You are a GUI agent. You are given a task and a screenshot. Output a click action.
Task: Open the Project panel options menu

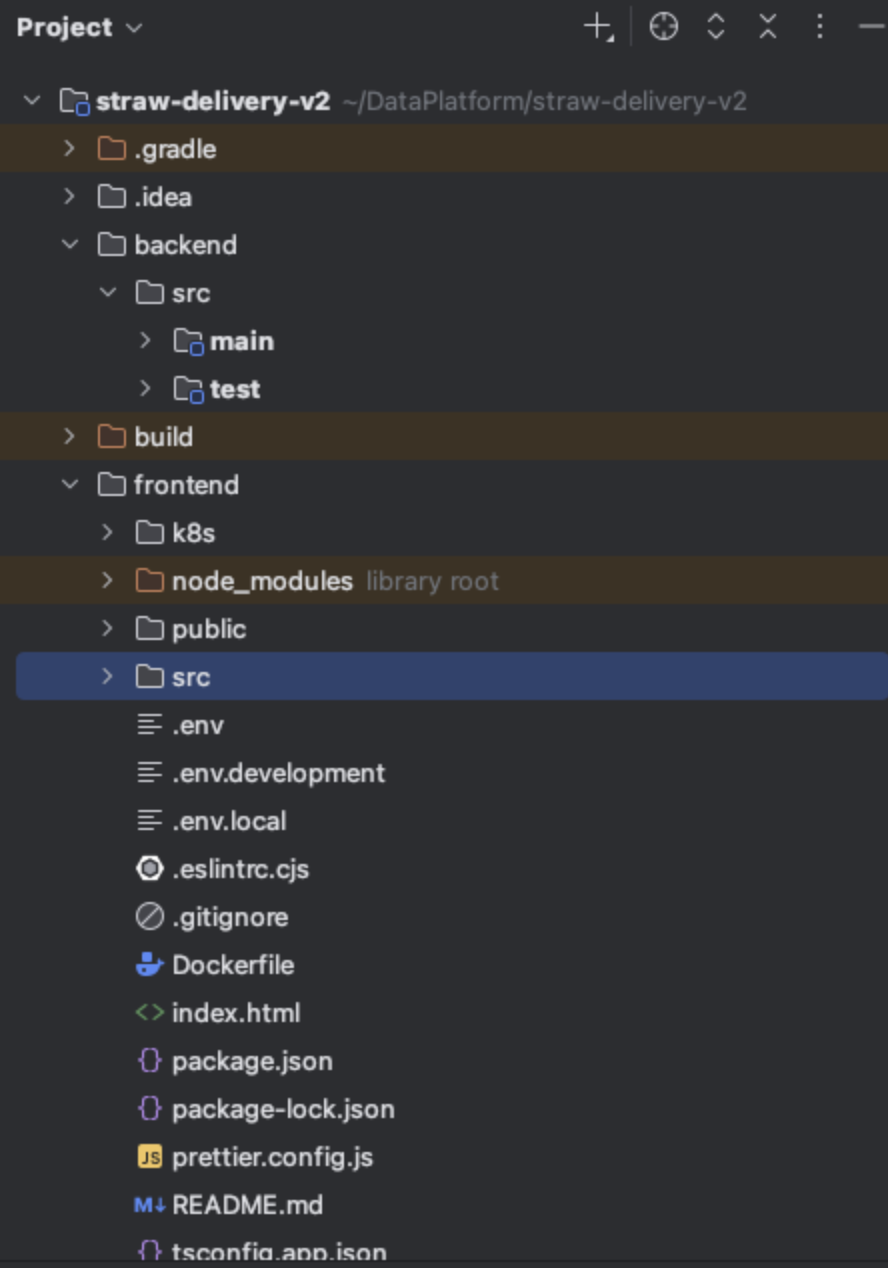click(820, 27)
